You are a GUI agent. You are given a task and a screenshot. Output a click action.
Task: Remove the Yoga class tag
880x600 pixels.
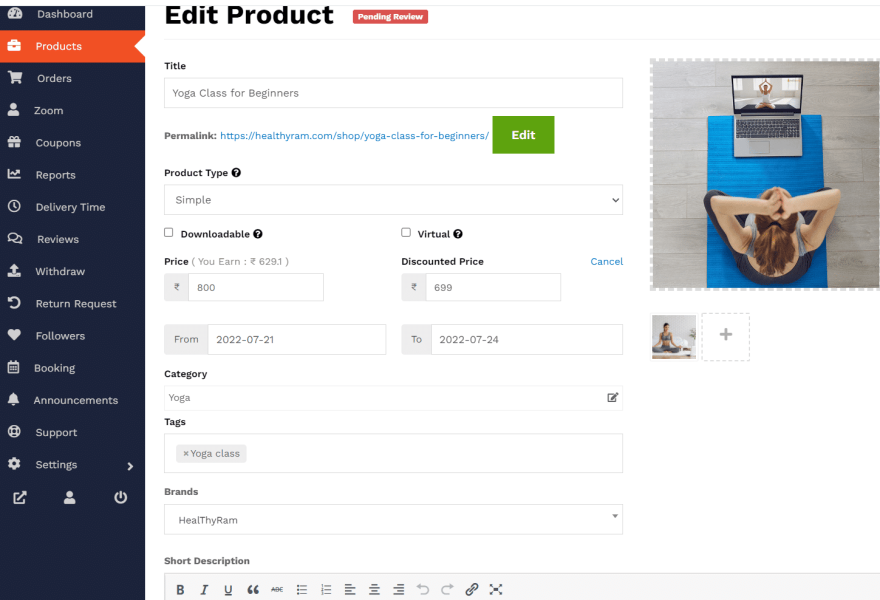[x=186, y=454]
